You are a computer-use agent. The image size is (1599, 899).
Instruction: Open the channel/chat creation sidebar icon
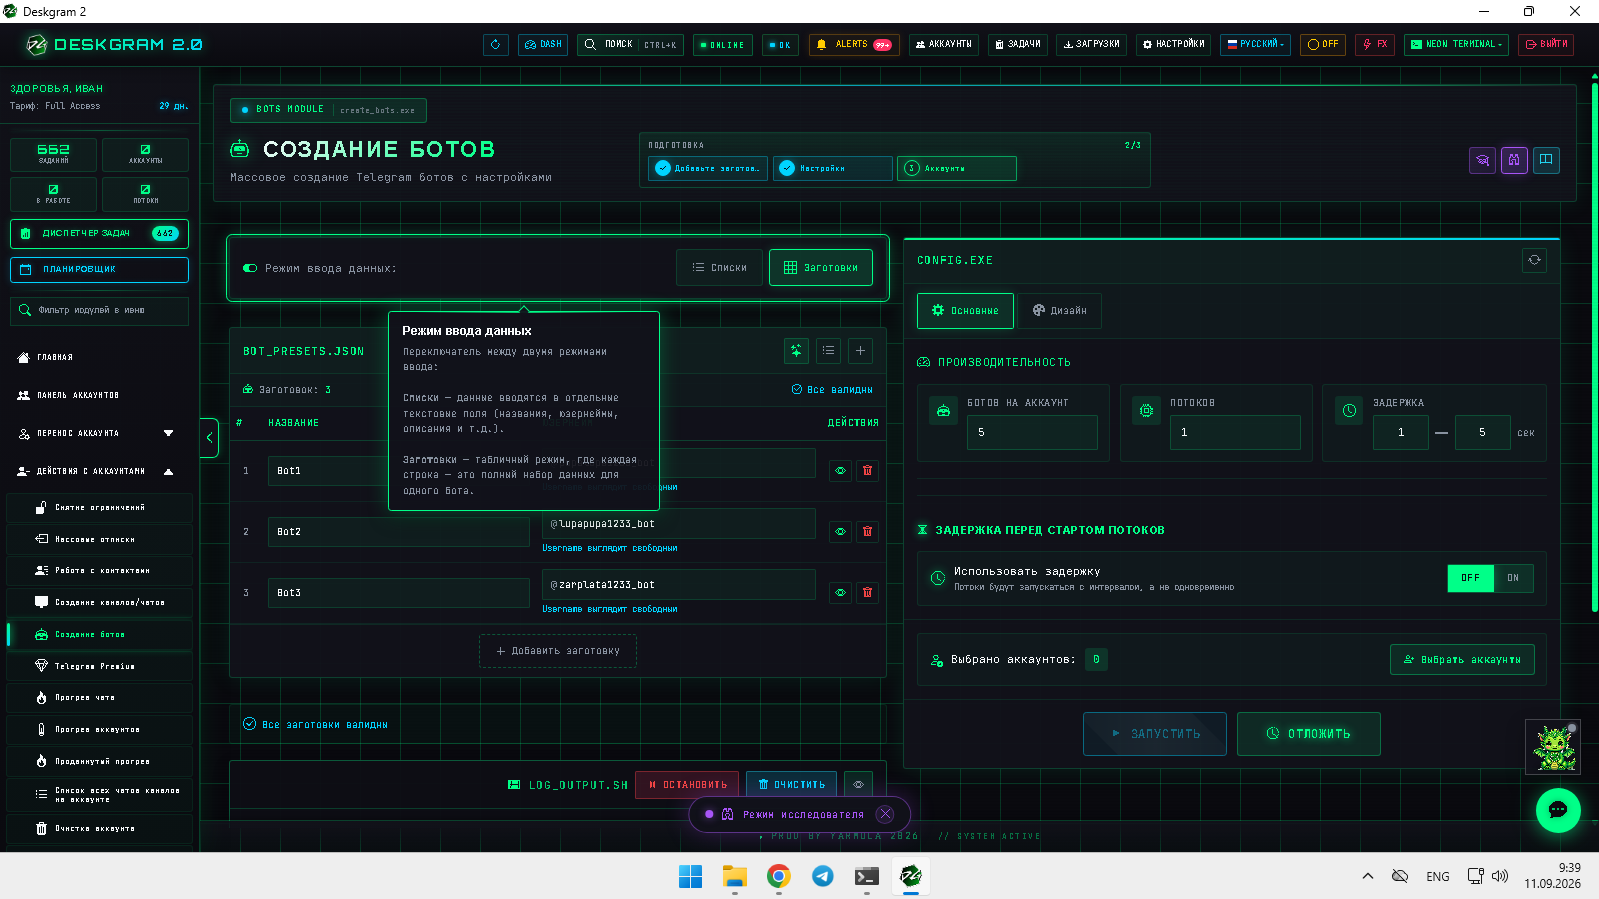41,602
